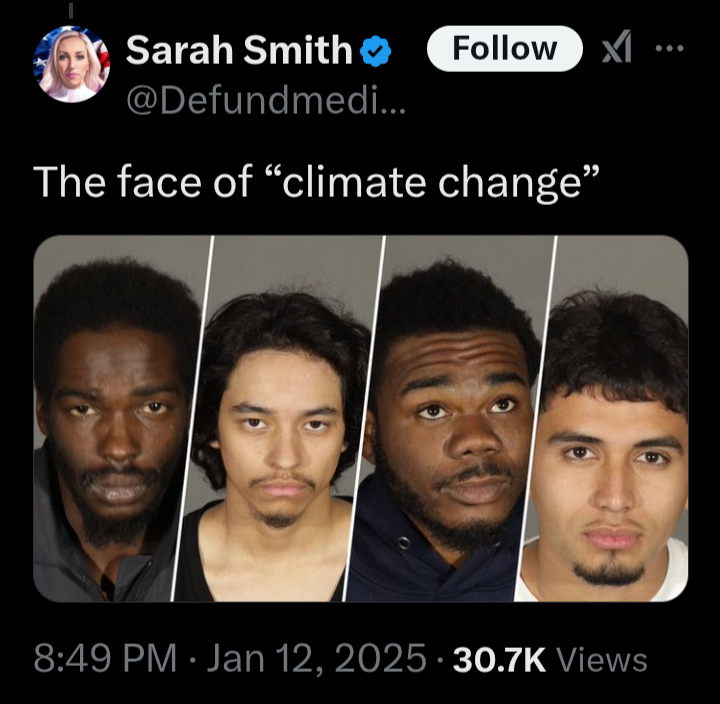Click the Jan 12, 2025 date
Viewport: 720px width, 704px height.
(317, 659)
